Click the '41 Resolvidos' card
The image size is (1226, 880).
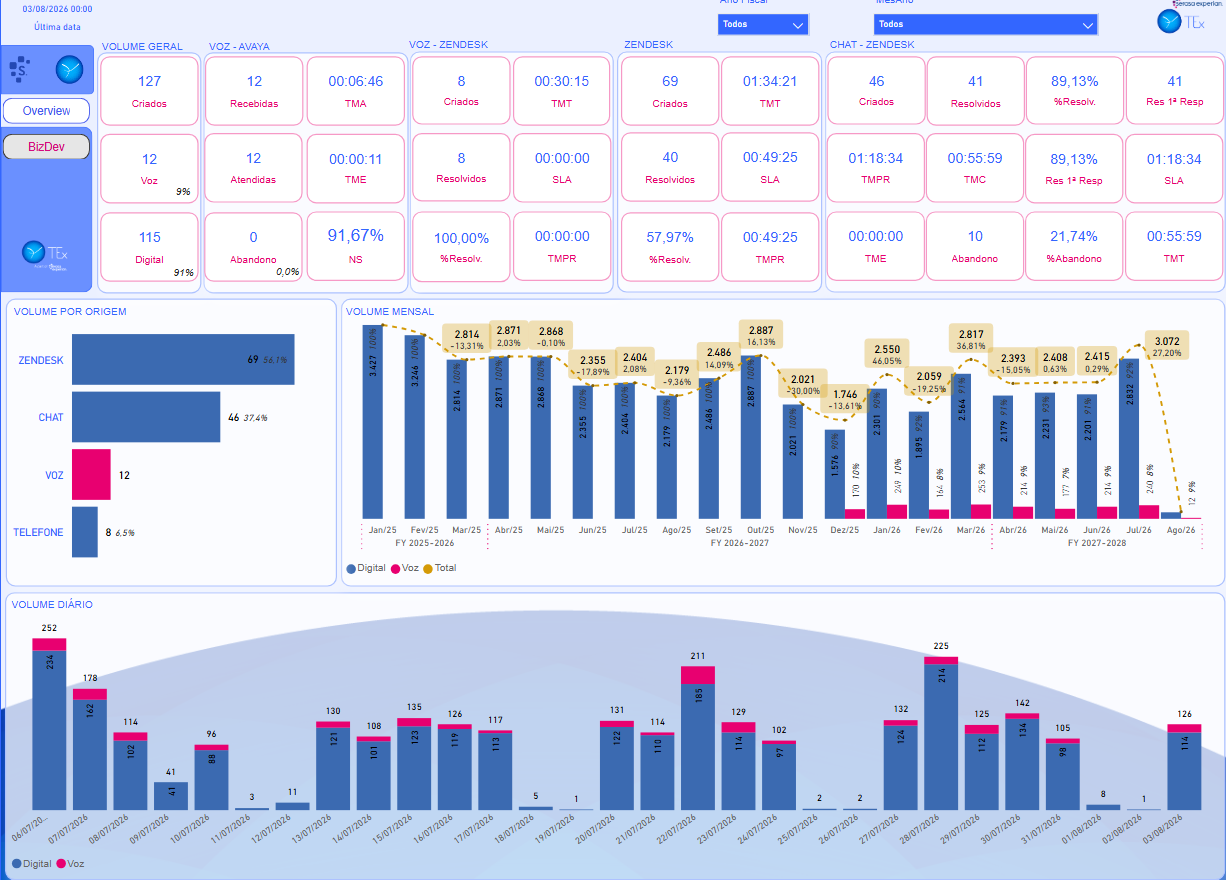click(976, 91)
